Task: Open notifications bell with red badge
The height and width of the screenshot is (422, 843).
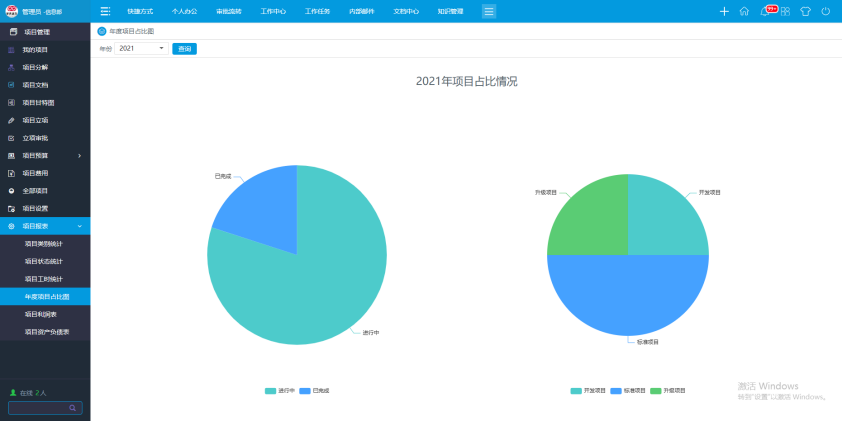Action: (766, 11)
